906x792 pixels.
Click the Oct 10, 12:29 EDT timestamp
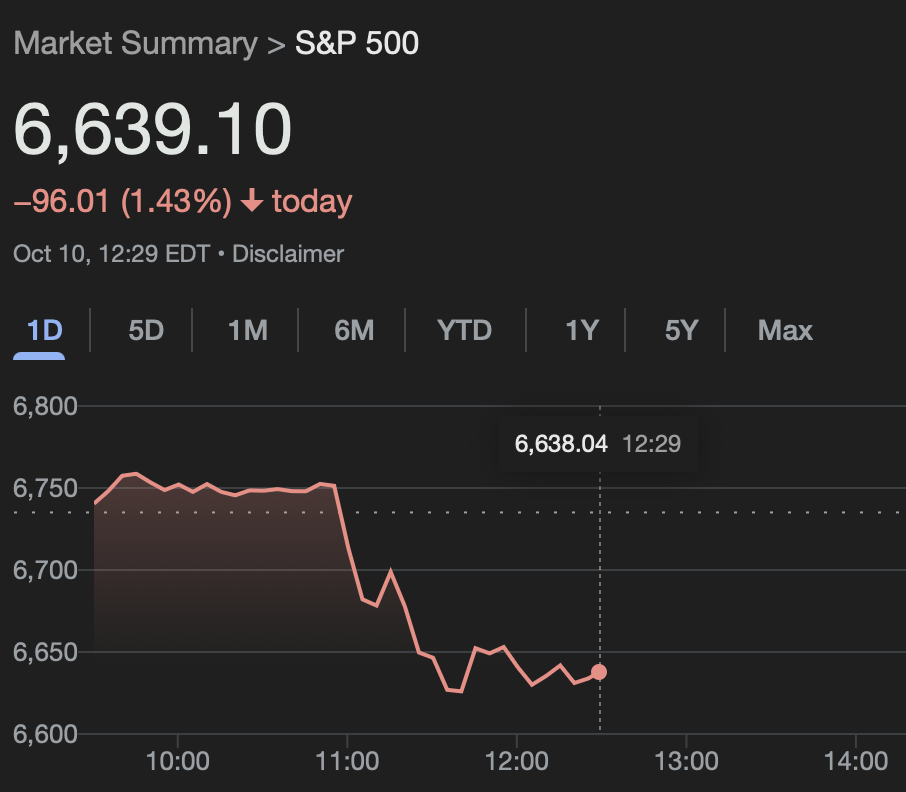[x=112, y=254]
